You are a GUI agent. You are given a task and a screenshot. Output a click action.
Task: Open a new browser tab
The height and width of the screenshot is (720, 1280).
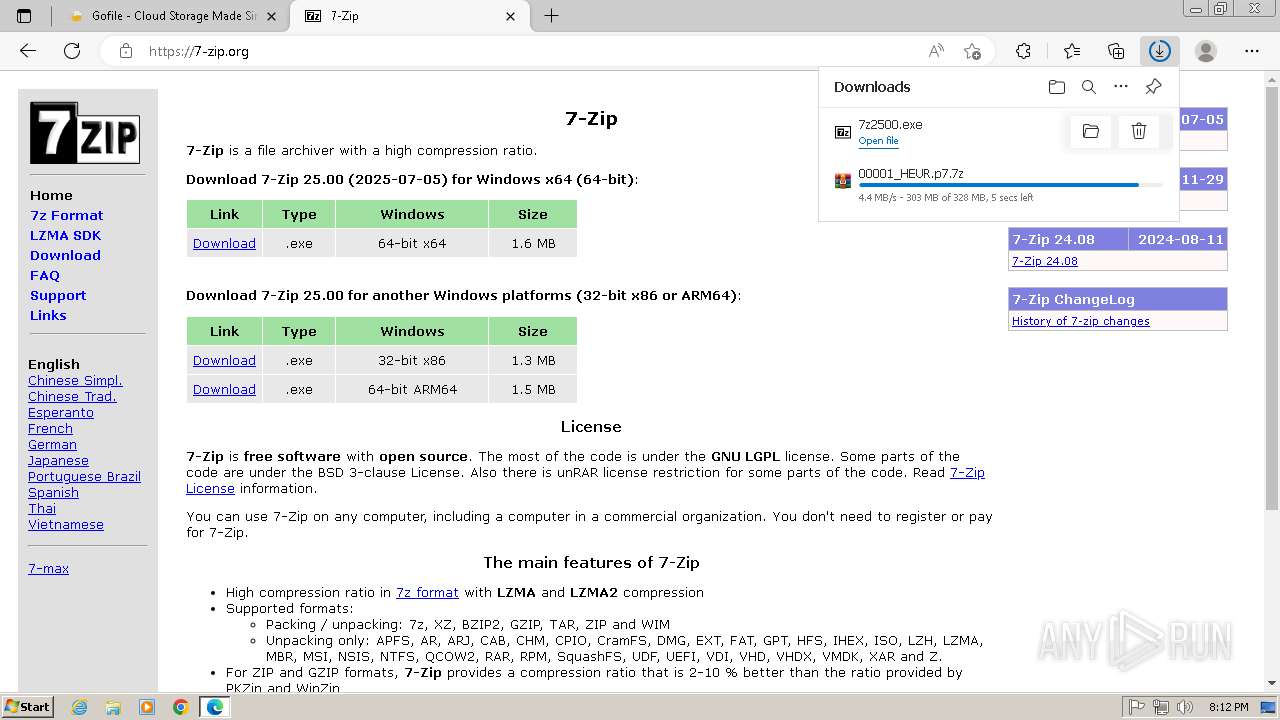[x=551, y=16]
